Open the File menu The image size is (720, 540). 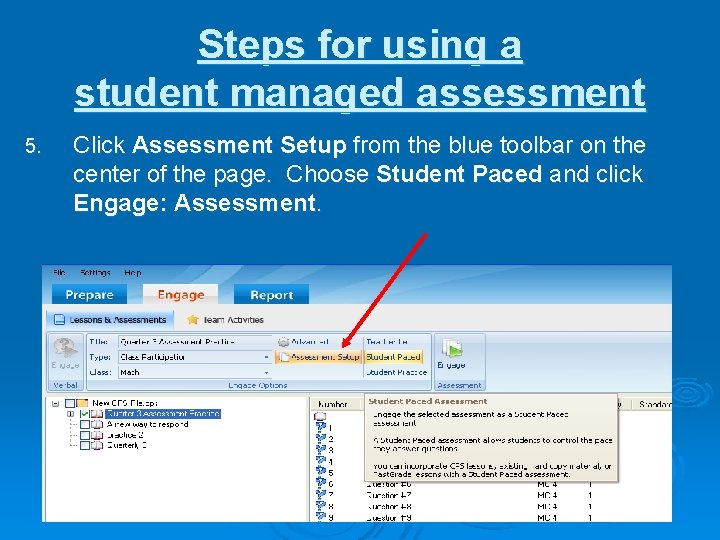point(59,272)
